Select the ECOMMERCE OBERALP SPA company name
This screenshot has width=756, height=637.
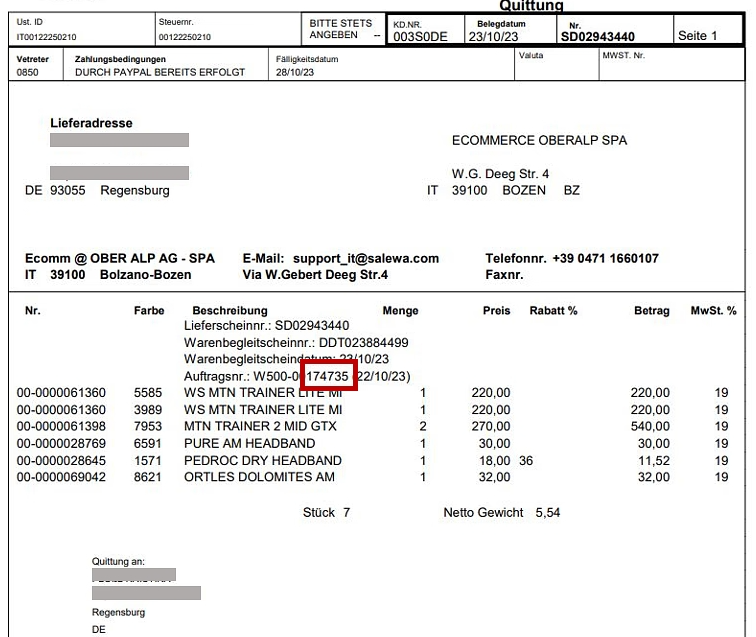[539, 141]
